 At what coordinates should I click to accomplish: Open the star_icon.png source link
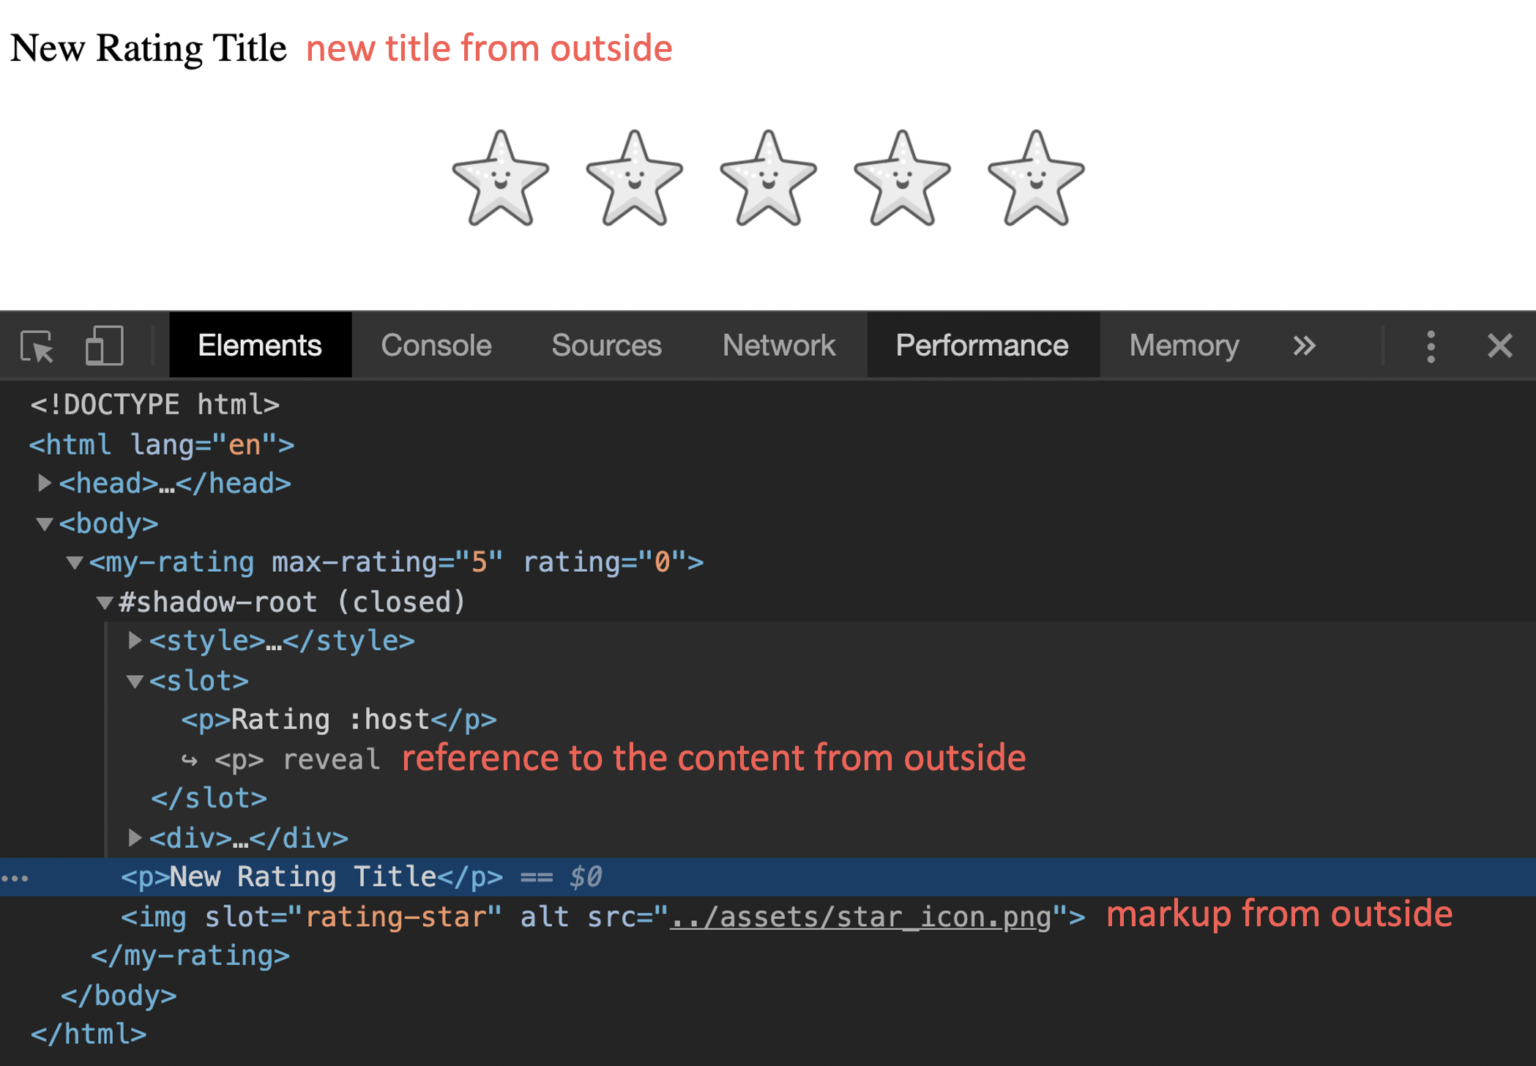coord(863,917)
